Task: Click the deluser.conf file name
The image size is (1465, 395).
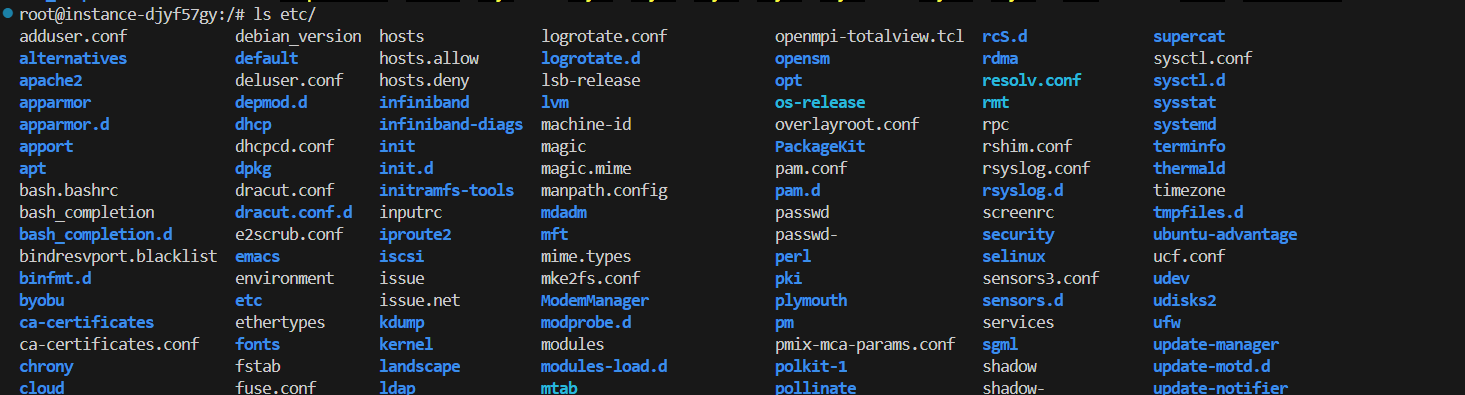Action: (x=289, y=80)
